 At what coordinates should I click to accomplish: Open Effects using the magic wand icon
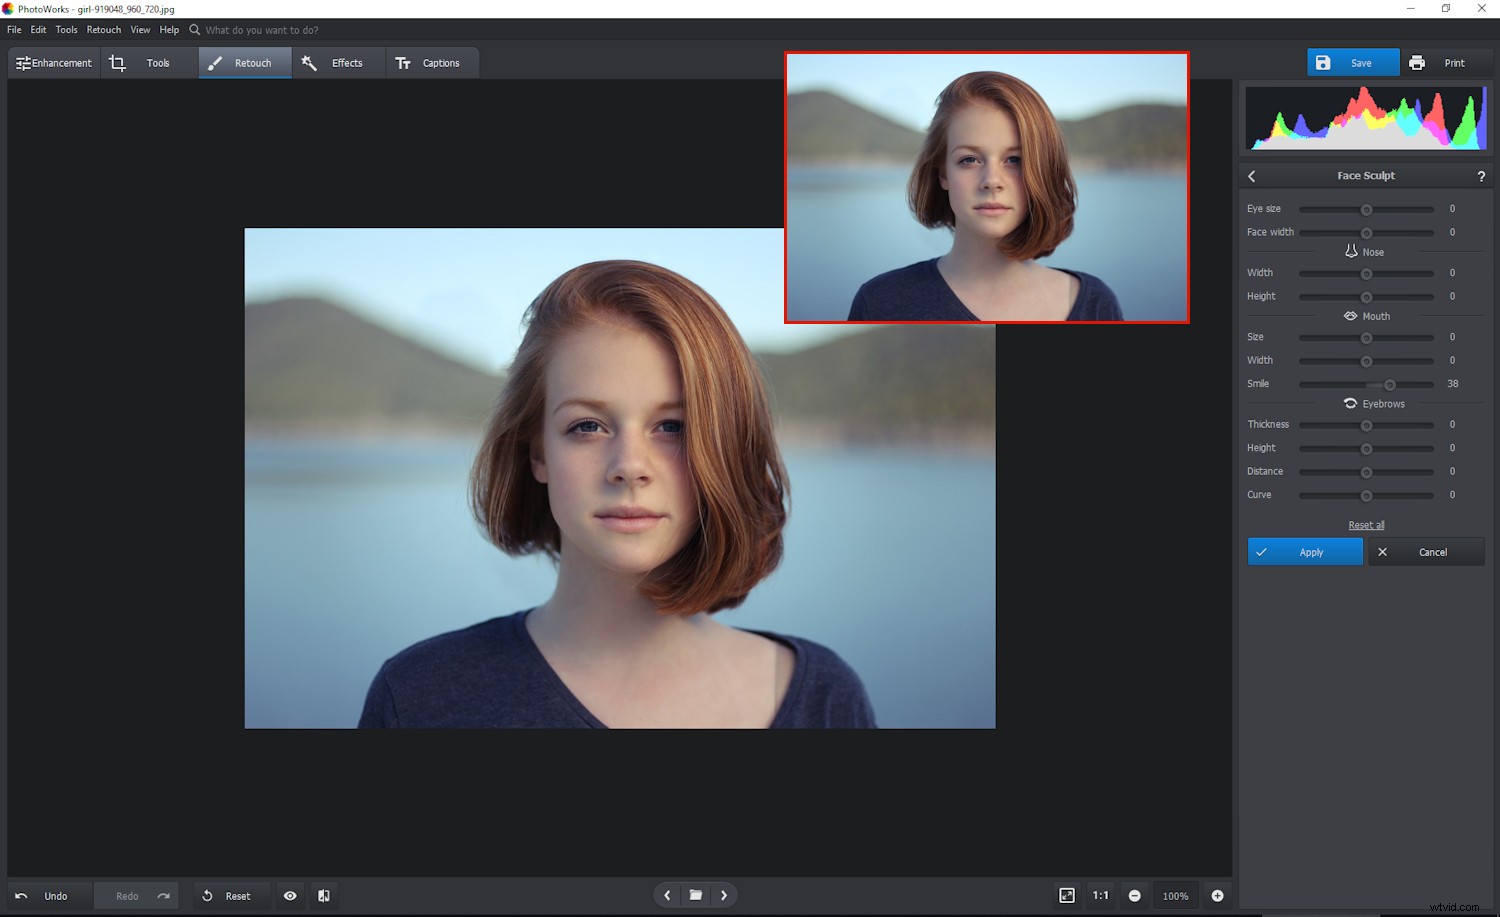(307, 62)
